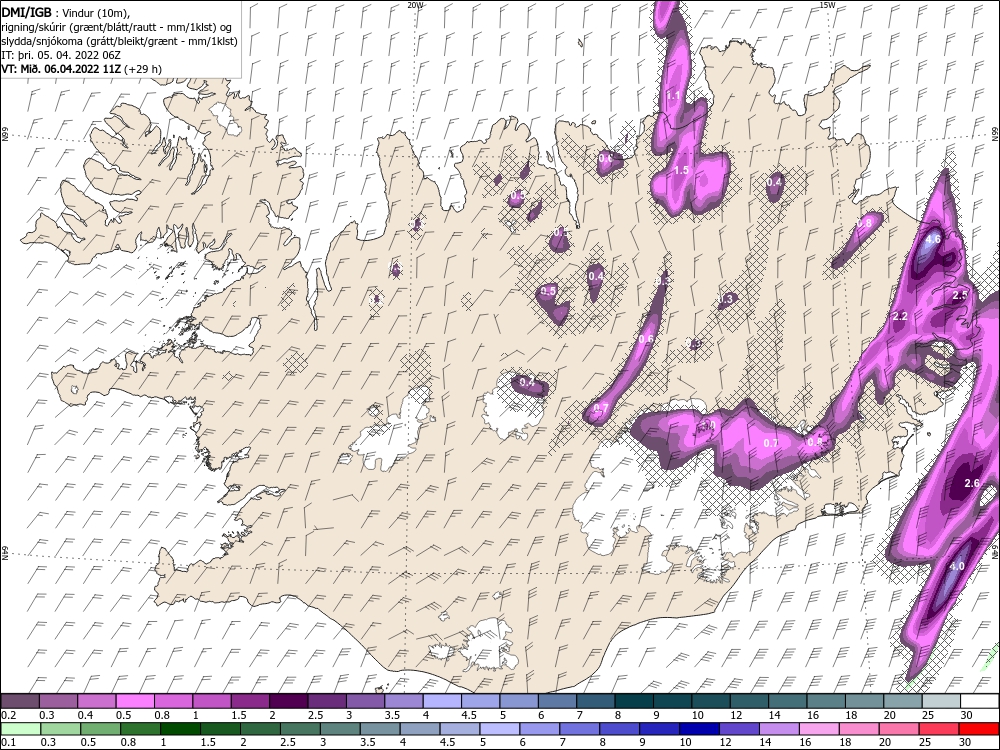Viewport: 1000px width, 750px height.
Task: Click the 3.5 label in upper snow legend
Action: [x=392, y=716]
